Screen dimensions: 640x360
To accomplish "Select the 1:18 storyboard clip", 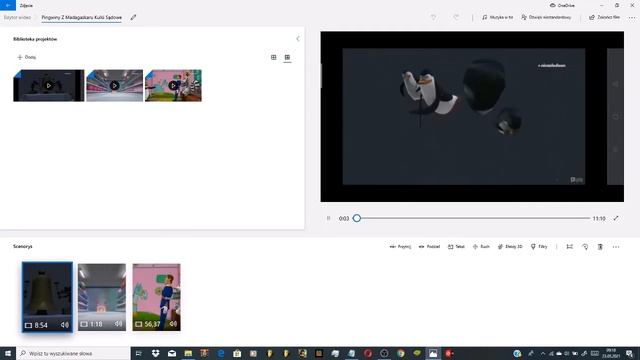I will (102, 297).
